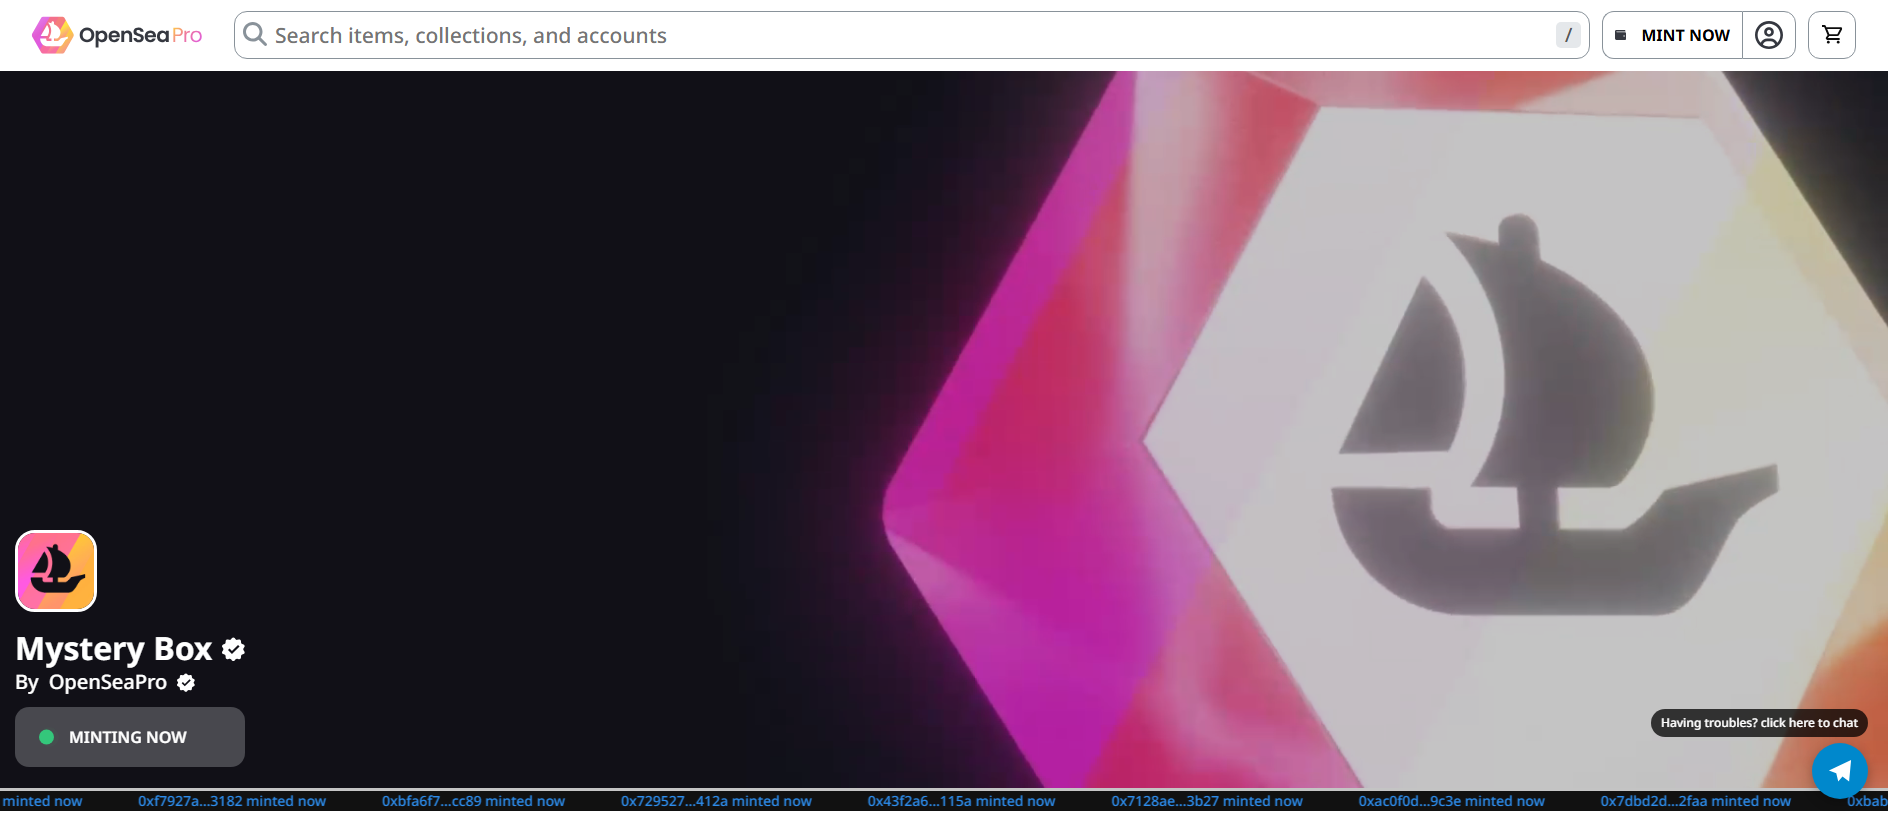Open the account profile icon
Image resolution: width=1888 pixels, height=818 pixels.
1769,35
